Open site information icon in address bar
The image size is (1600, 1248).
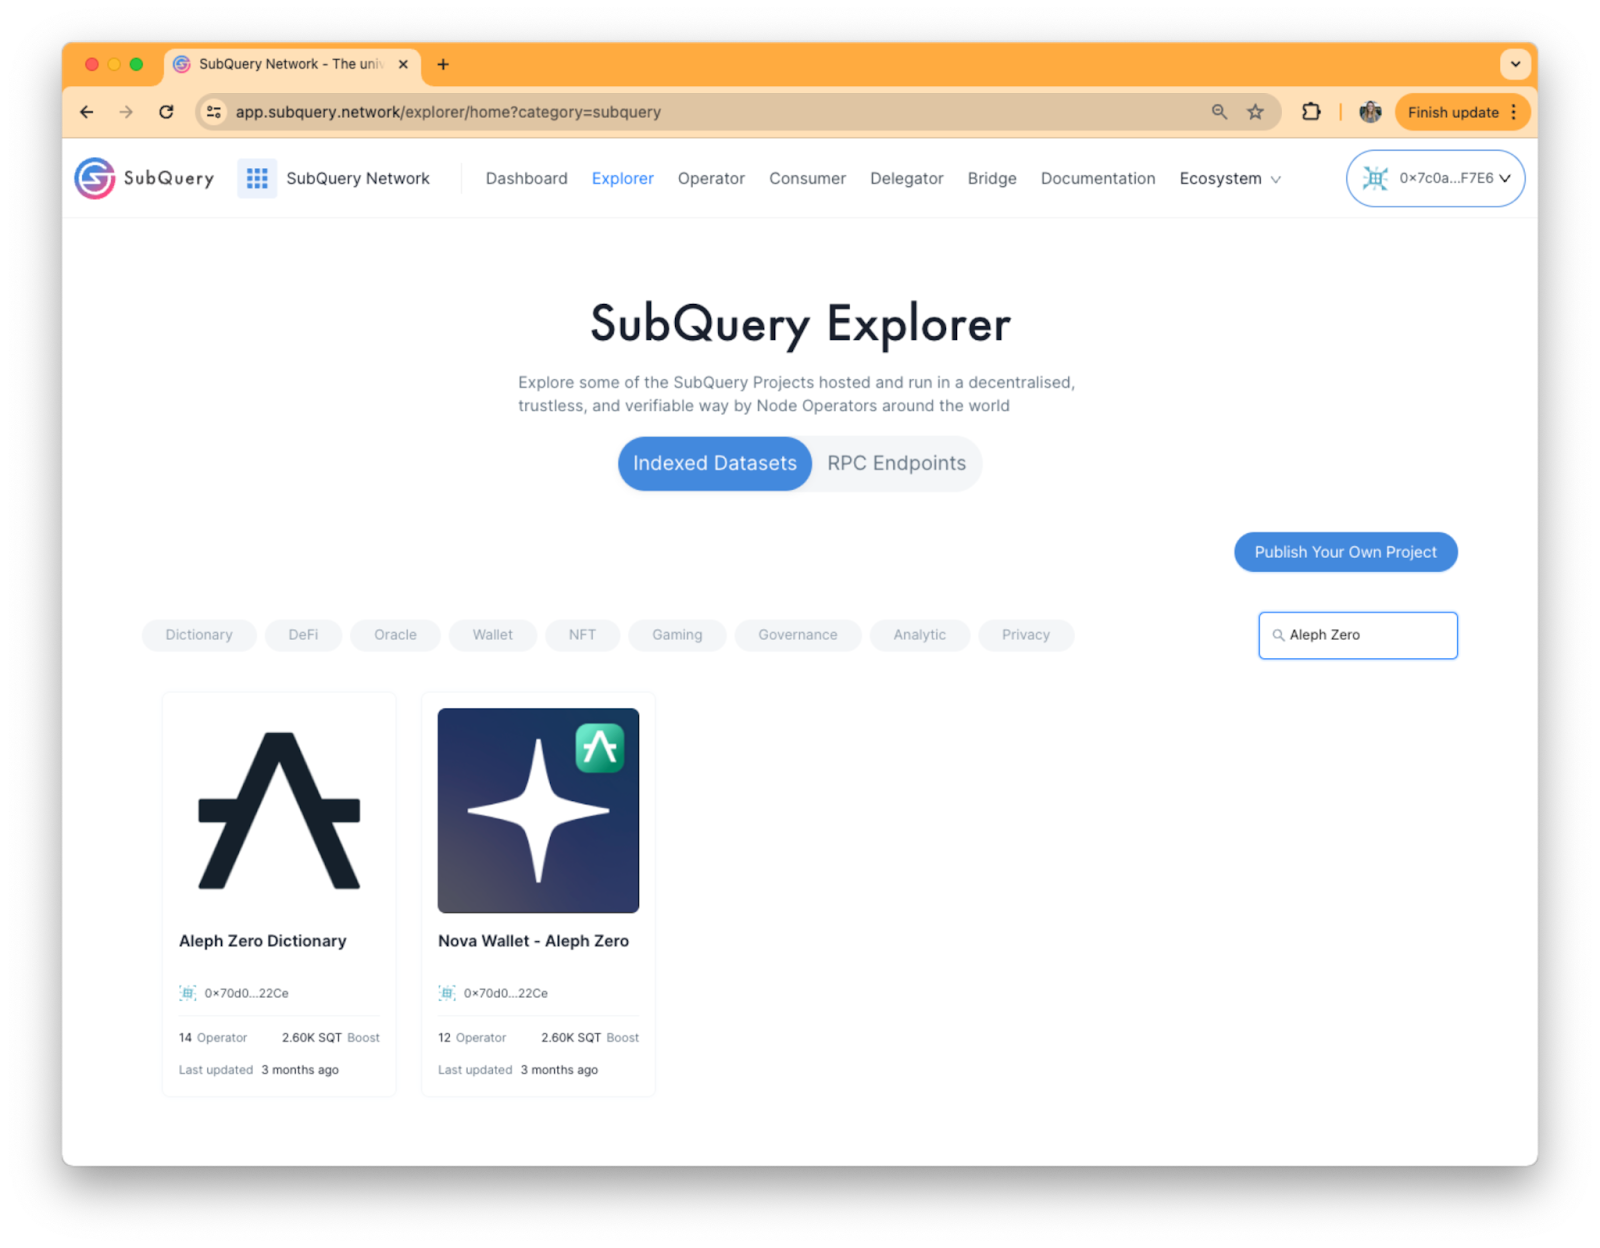click(214, 112)
